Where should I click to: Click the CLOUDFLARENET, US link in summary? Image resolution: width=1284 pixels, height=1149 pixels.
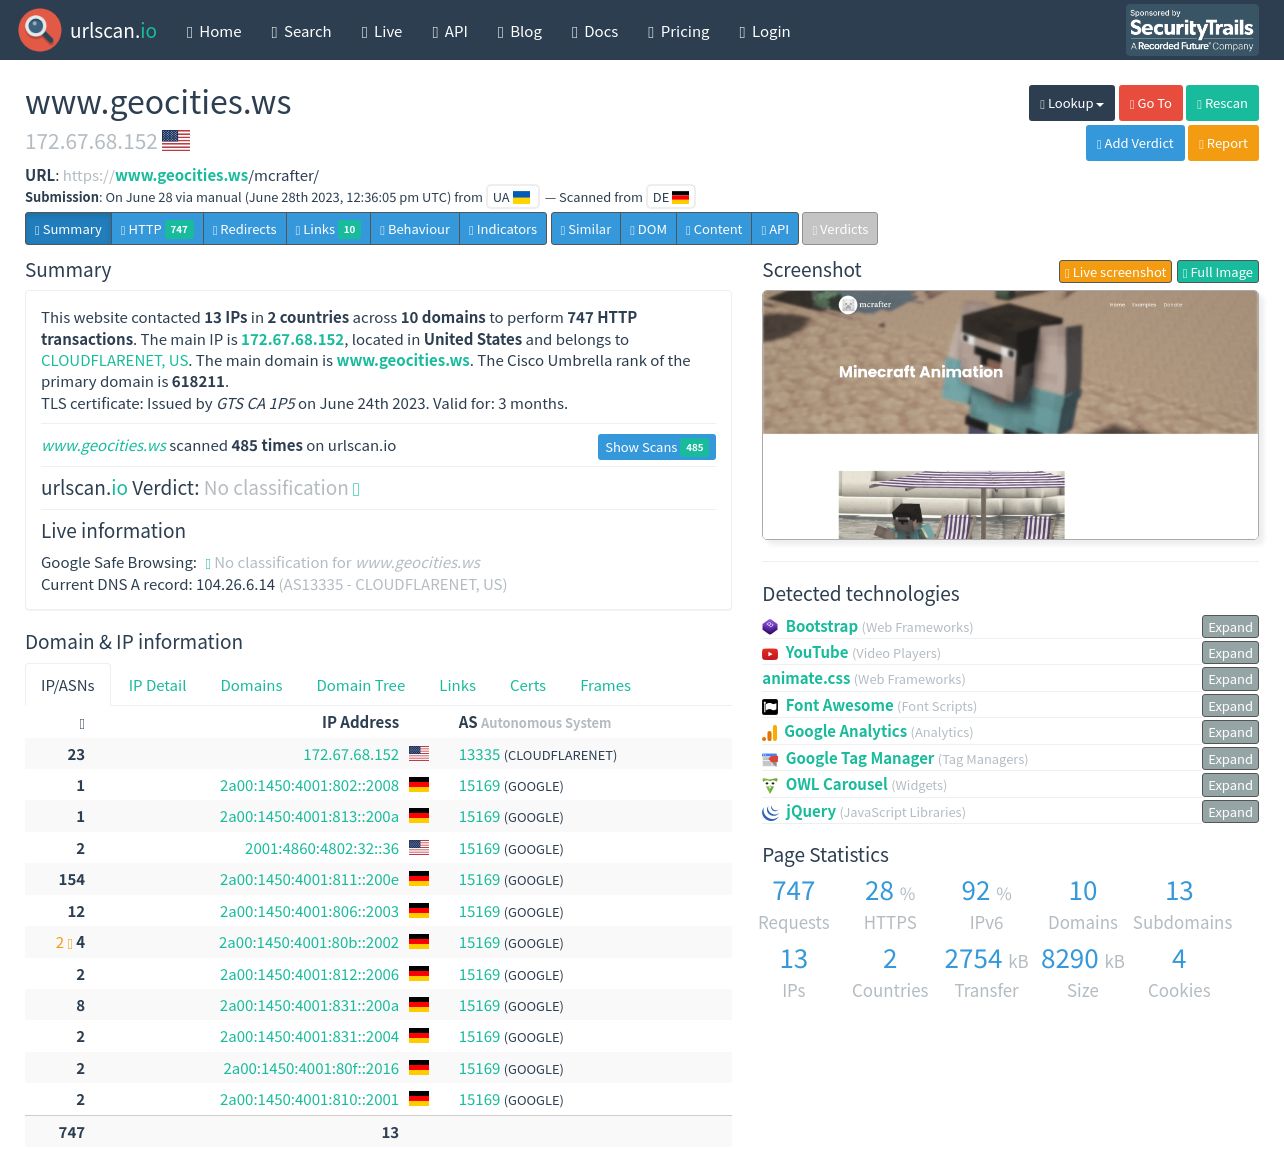click(x=115, y=360)
